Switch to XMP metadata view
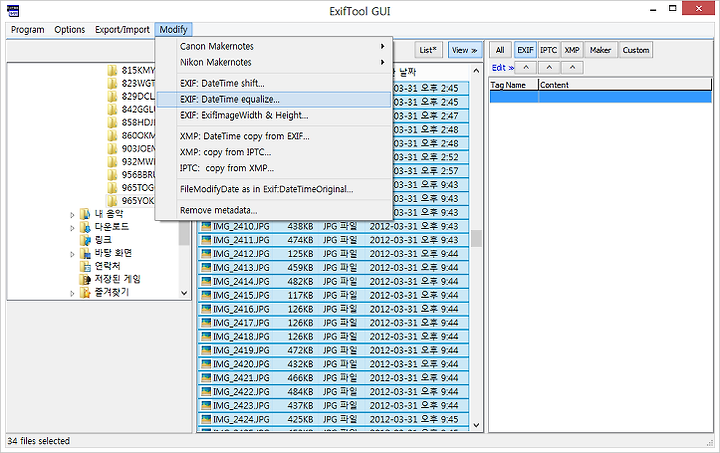The width and height of the screenshot is (720, 453). [572, 50]
